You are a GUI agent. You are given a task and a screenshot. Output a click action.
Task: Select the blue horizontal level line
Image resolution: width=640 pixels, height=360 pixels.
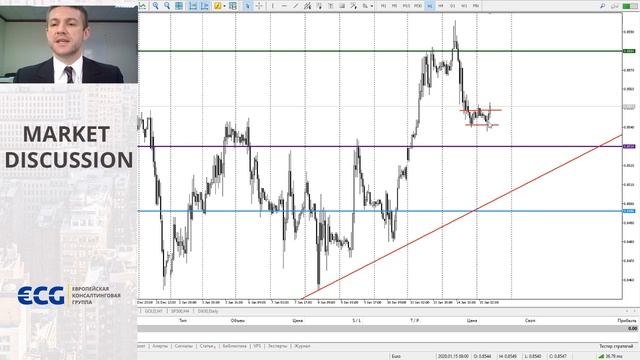[x=380, y=211]
